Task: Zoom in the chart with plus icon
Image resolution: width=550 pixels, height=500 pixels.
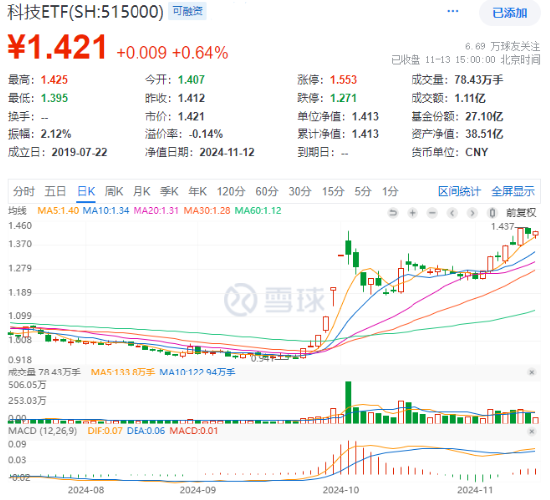Action: point(412,213)
